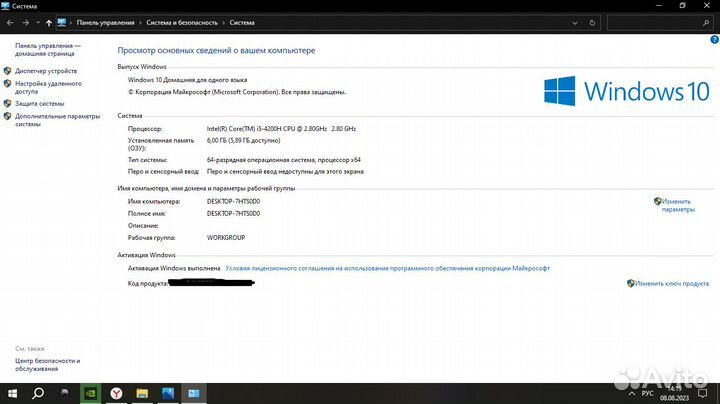Screen dimensions: 720x404
Task: Open taskbar search magnifier
Action: (x=38, y=393)
